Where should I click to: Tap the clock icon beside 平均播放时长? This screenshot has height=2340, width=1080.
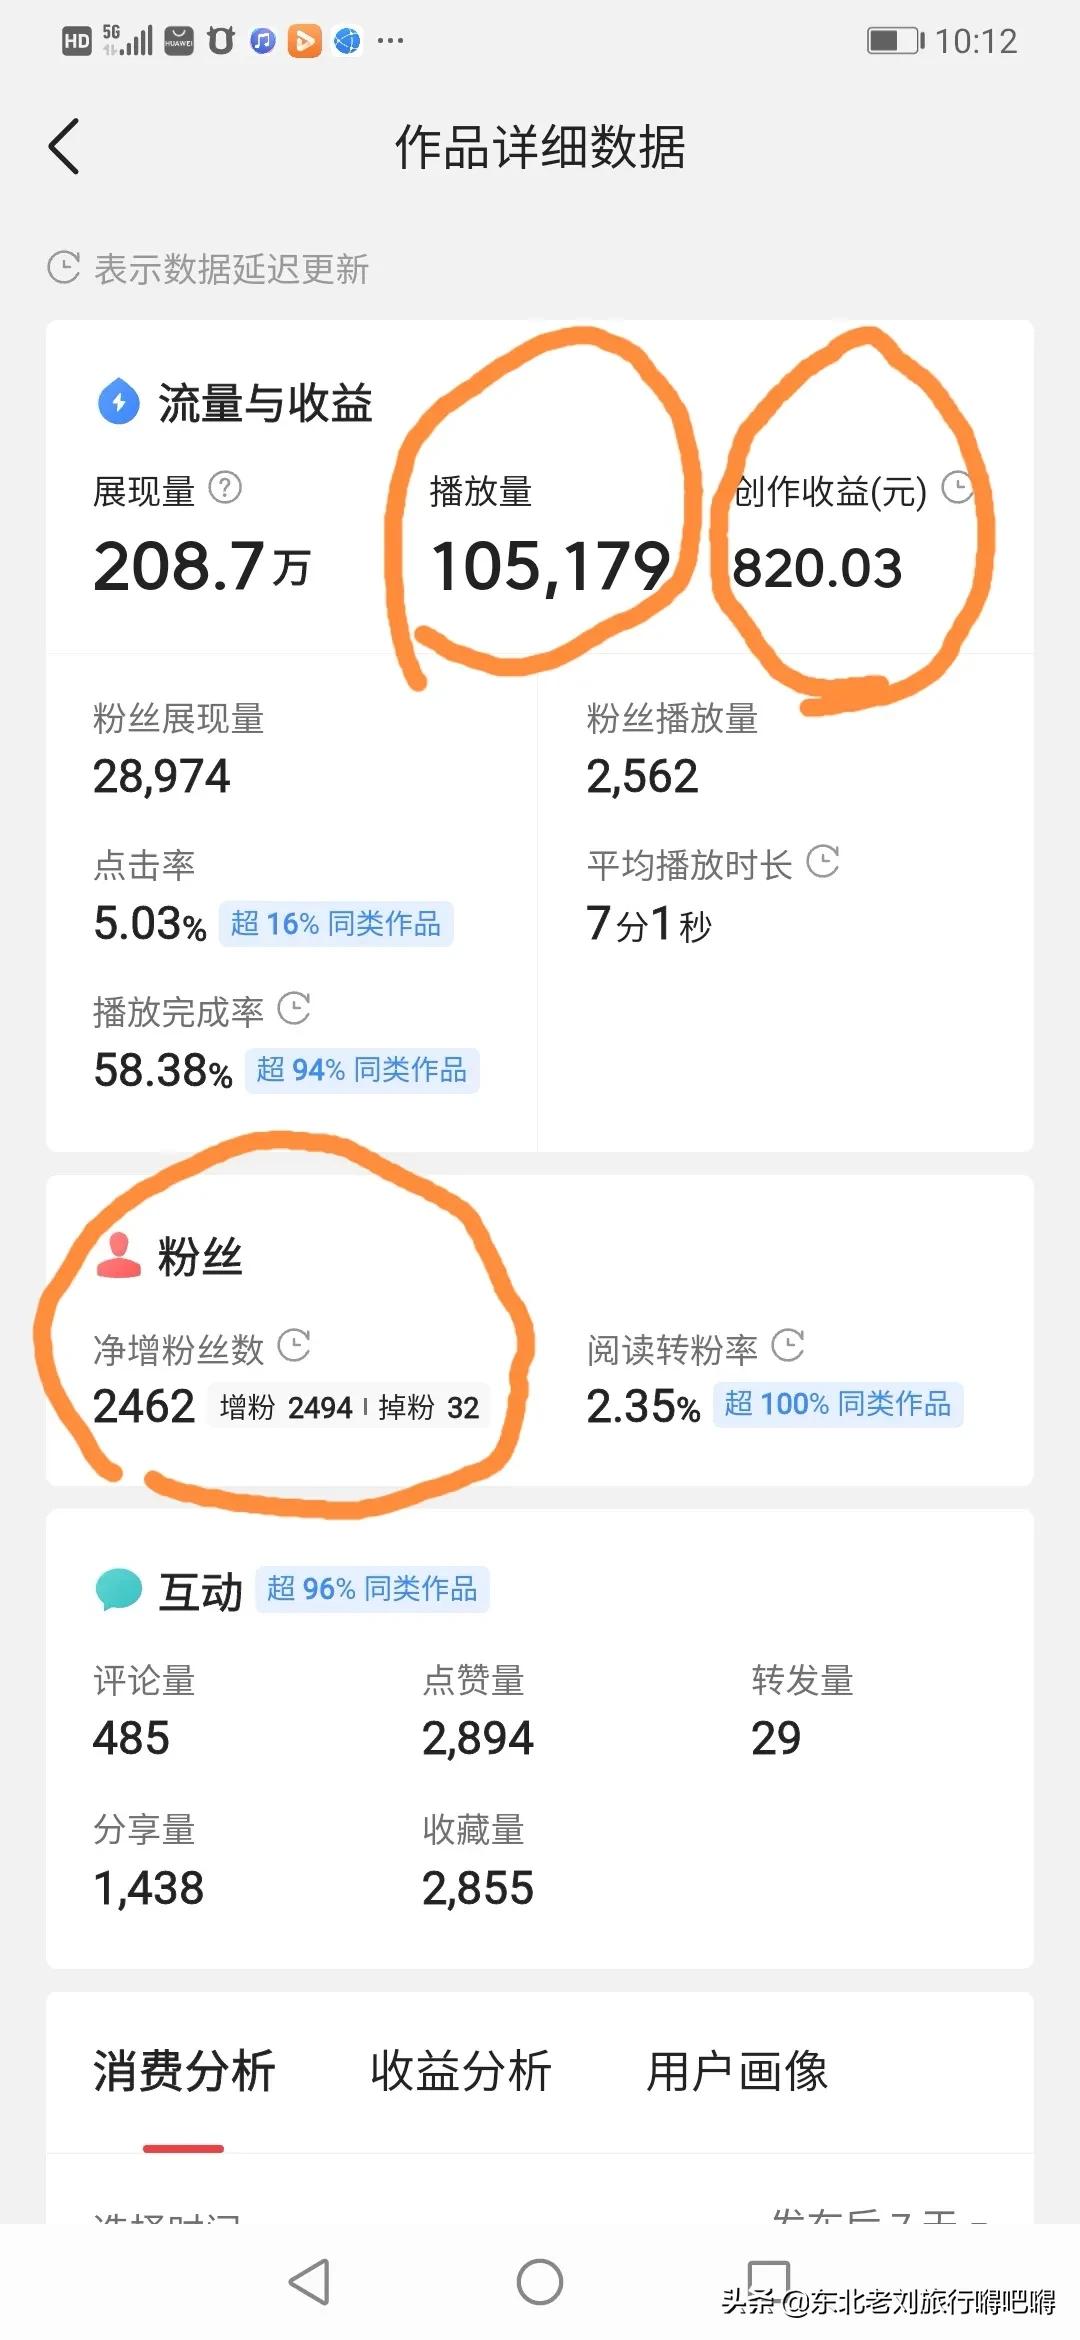click(822, 862)
